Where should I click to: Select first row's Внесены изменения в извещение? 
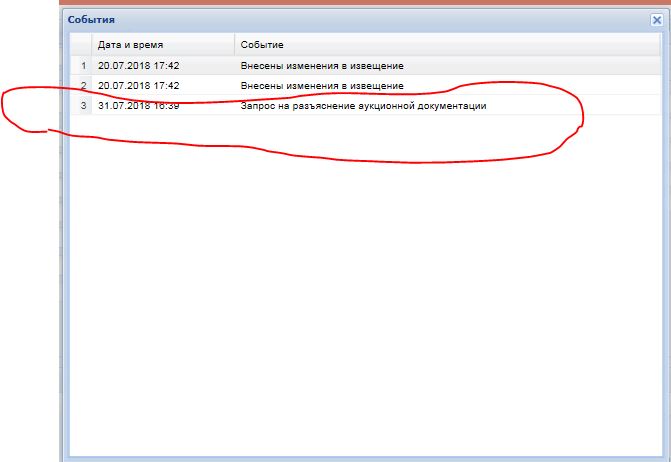pos(321,66)
